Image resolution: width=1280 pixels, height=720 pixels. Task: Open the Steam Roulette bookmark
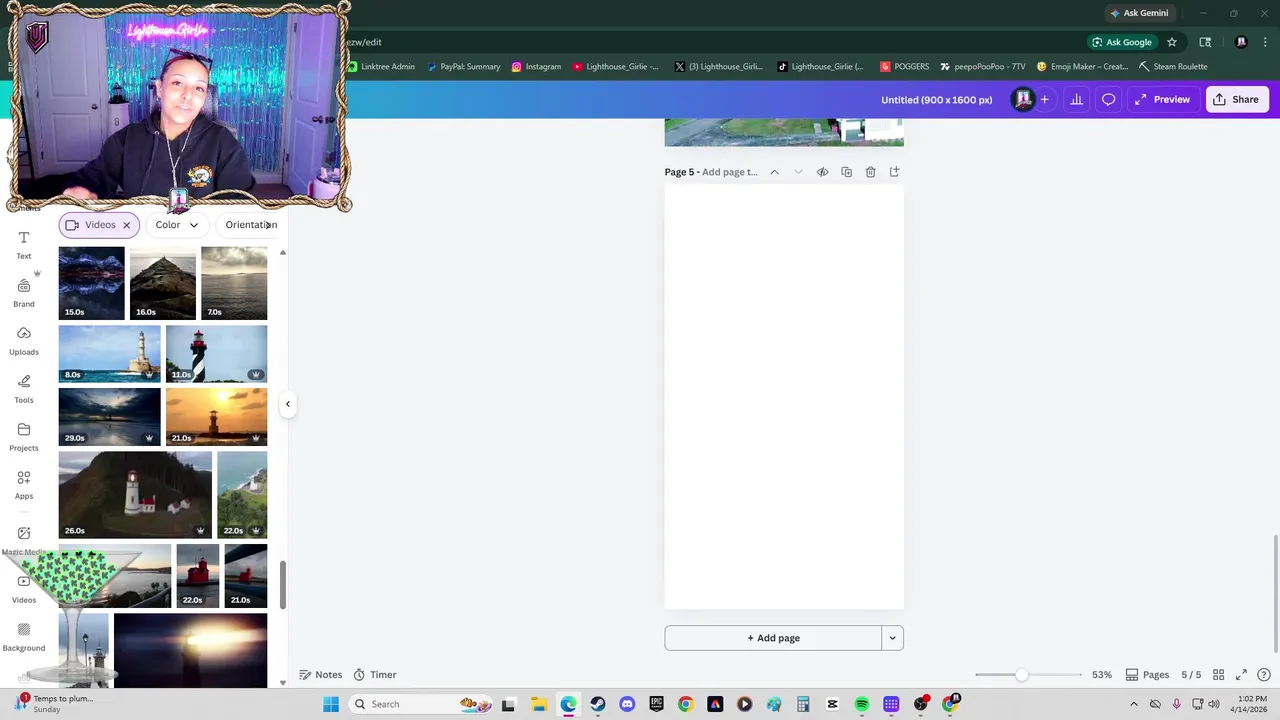coord(1173,67)
